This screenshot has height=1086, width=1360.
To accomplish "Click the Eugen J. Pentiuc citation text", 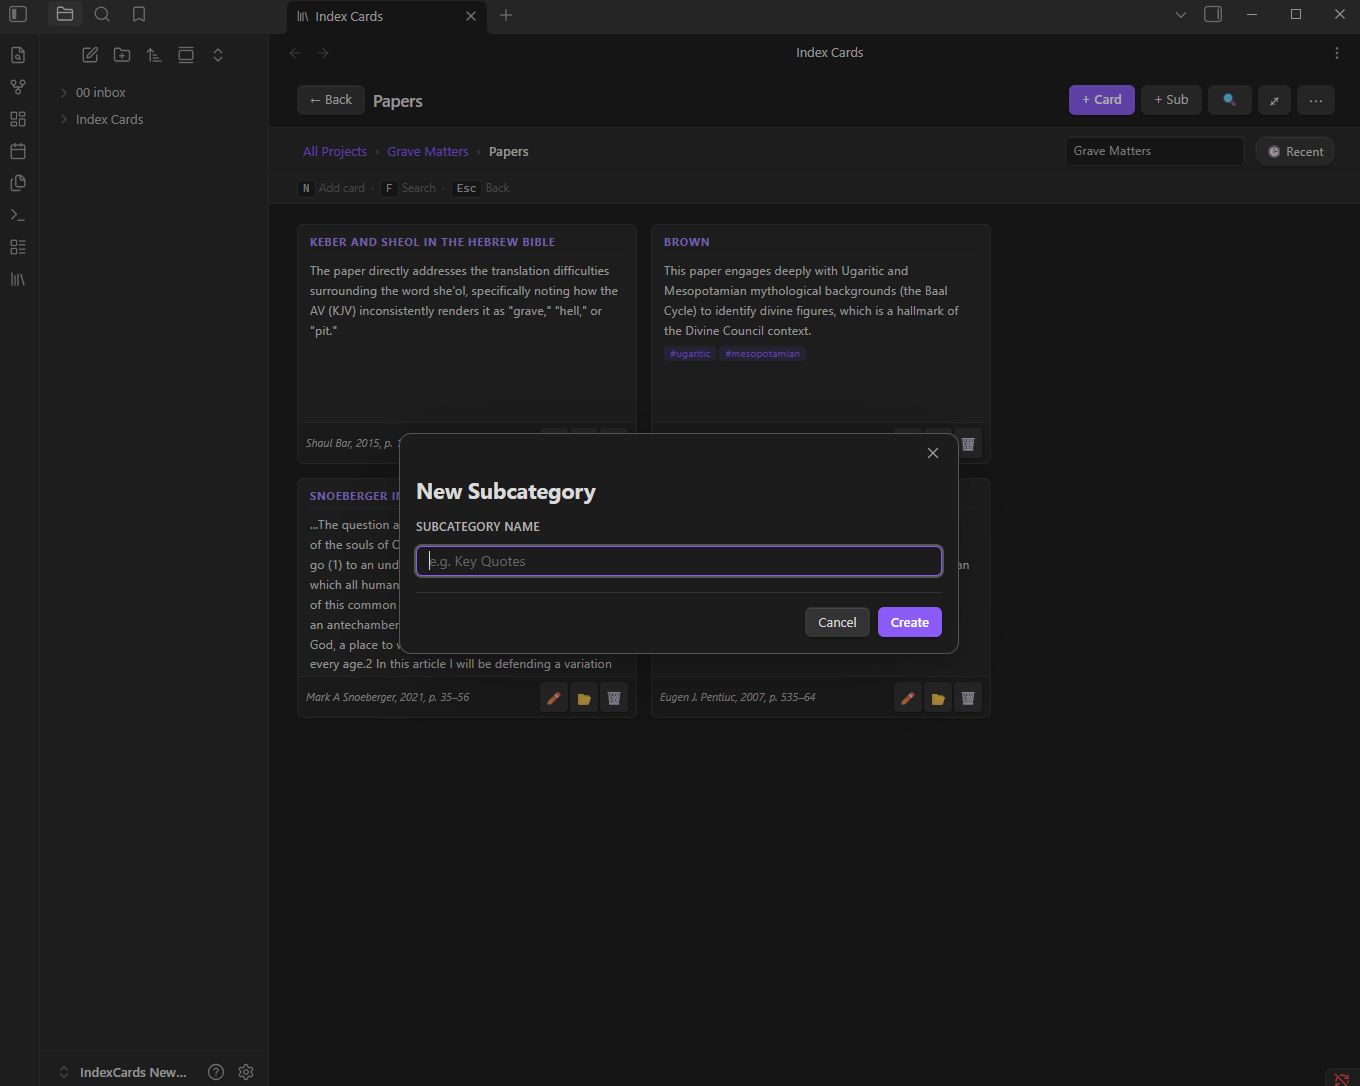I will (x=738, y=697).
